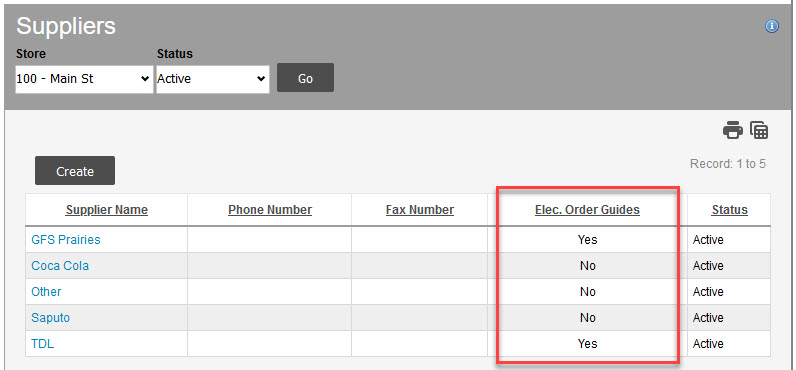Click the printer icon
Image resolution: width=796 pixels, height=370 pixels.
733,130
